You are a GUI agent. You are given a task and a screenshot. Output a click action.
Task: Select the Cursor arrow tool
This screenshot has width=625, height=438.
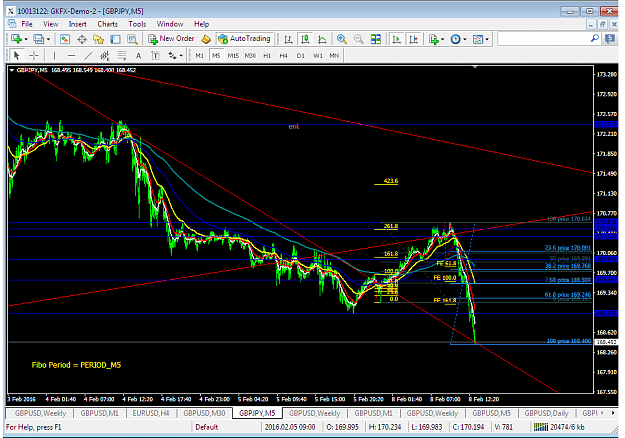[x=17, y=55]
